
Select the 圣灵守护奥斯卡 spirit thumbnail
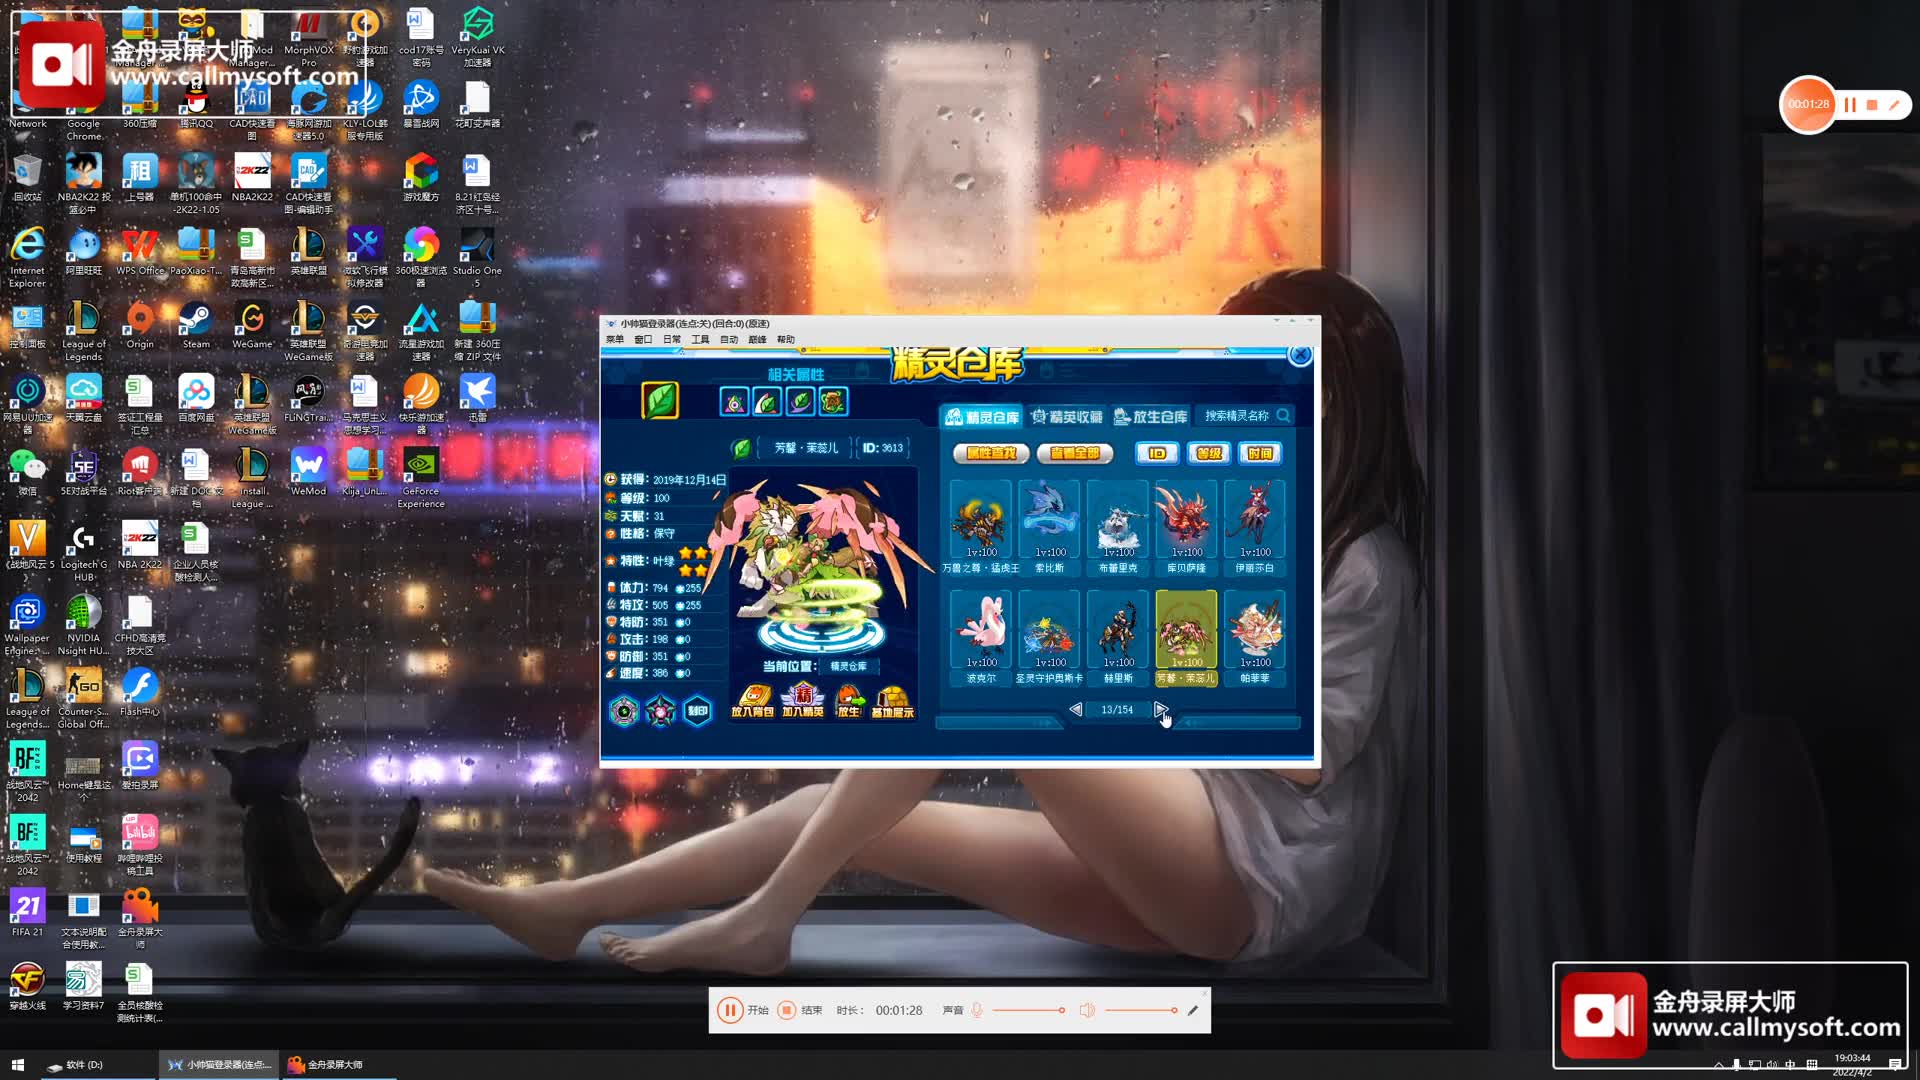[1049, 630]
